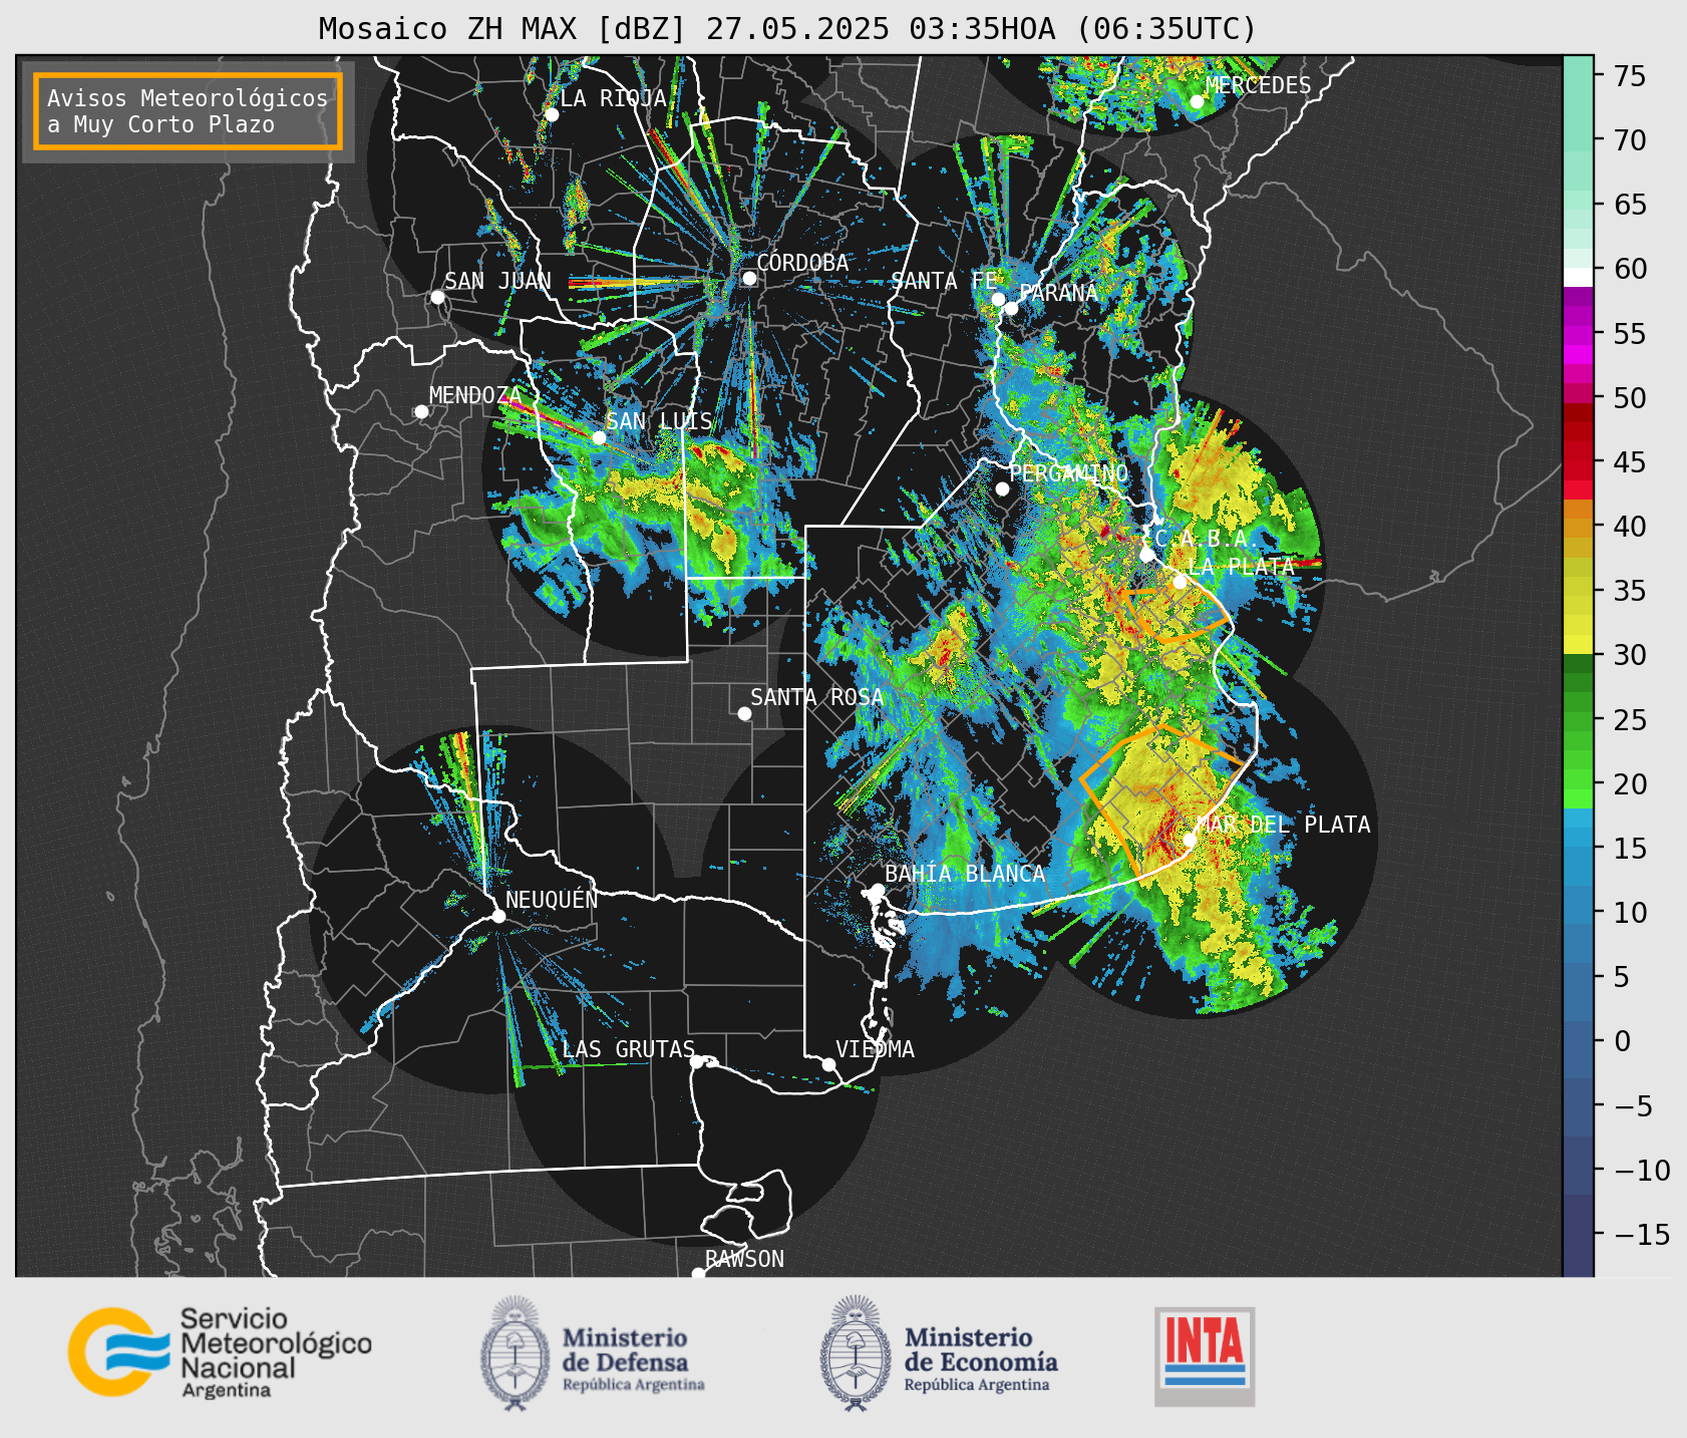
Task: Click the PERGAMINO label text
Action: 1068,473
